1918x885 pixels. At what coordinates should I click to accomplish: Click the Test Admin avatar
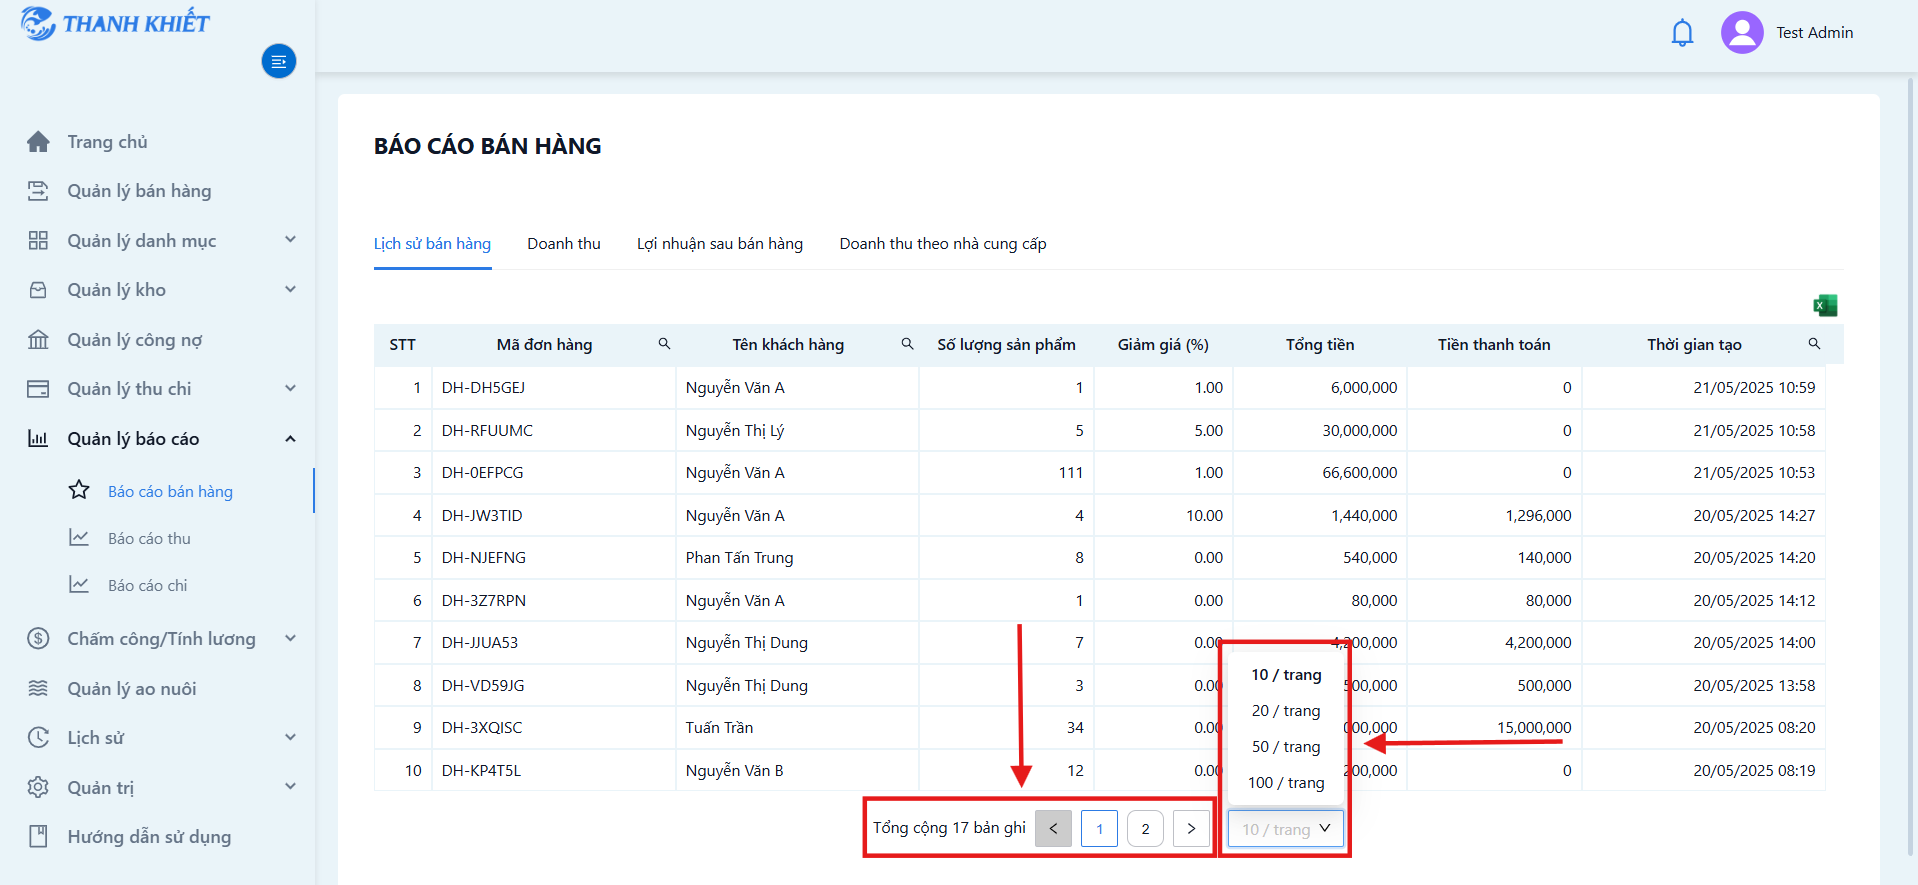(x=1741, y=33)
